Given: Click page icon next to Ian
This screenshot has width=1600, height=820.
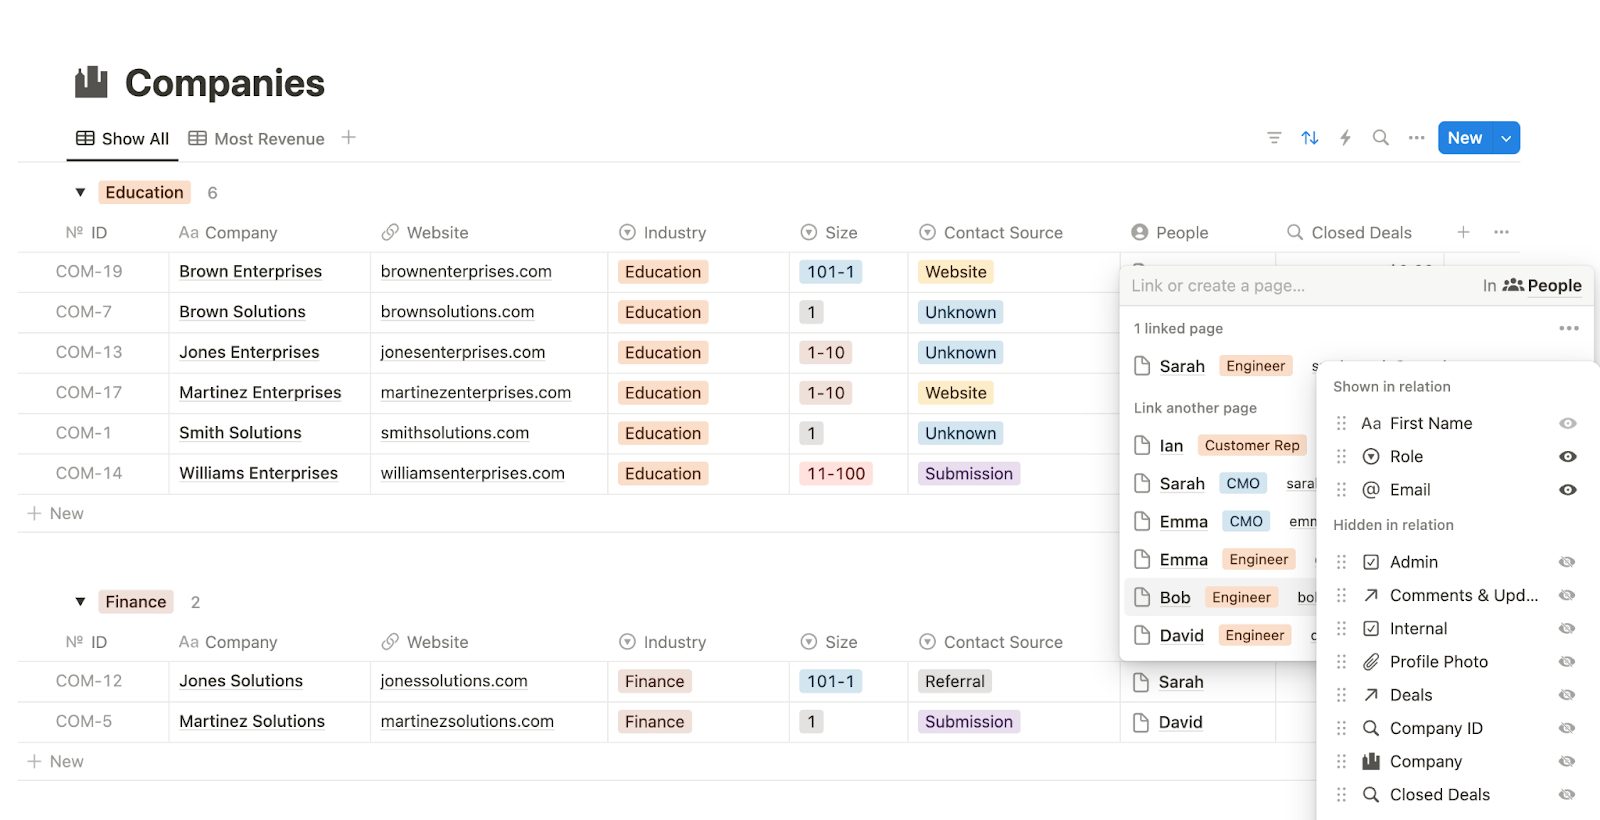Looking at the screenshot, I should click(x=1142, y=445).
